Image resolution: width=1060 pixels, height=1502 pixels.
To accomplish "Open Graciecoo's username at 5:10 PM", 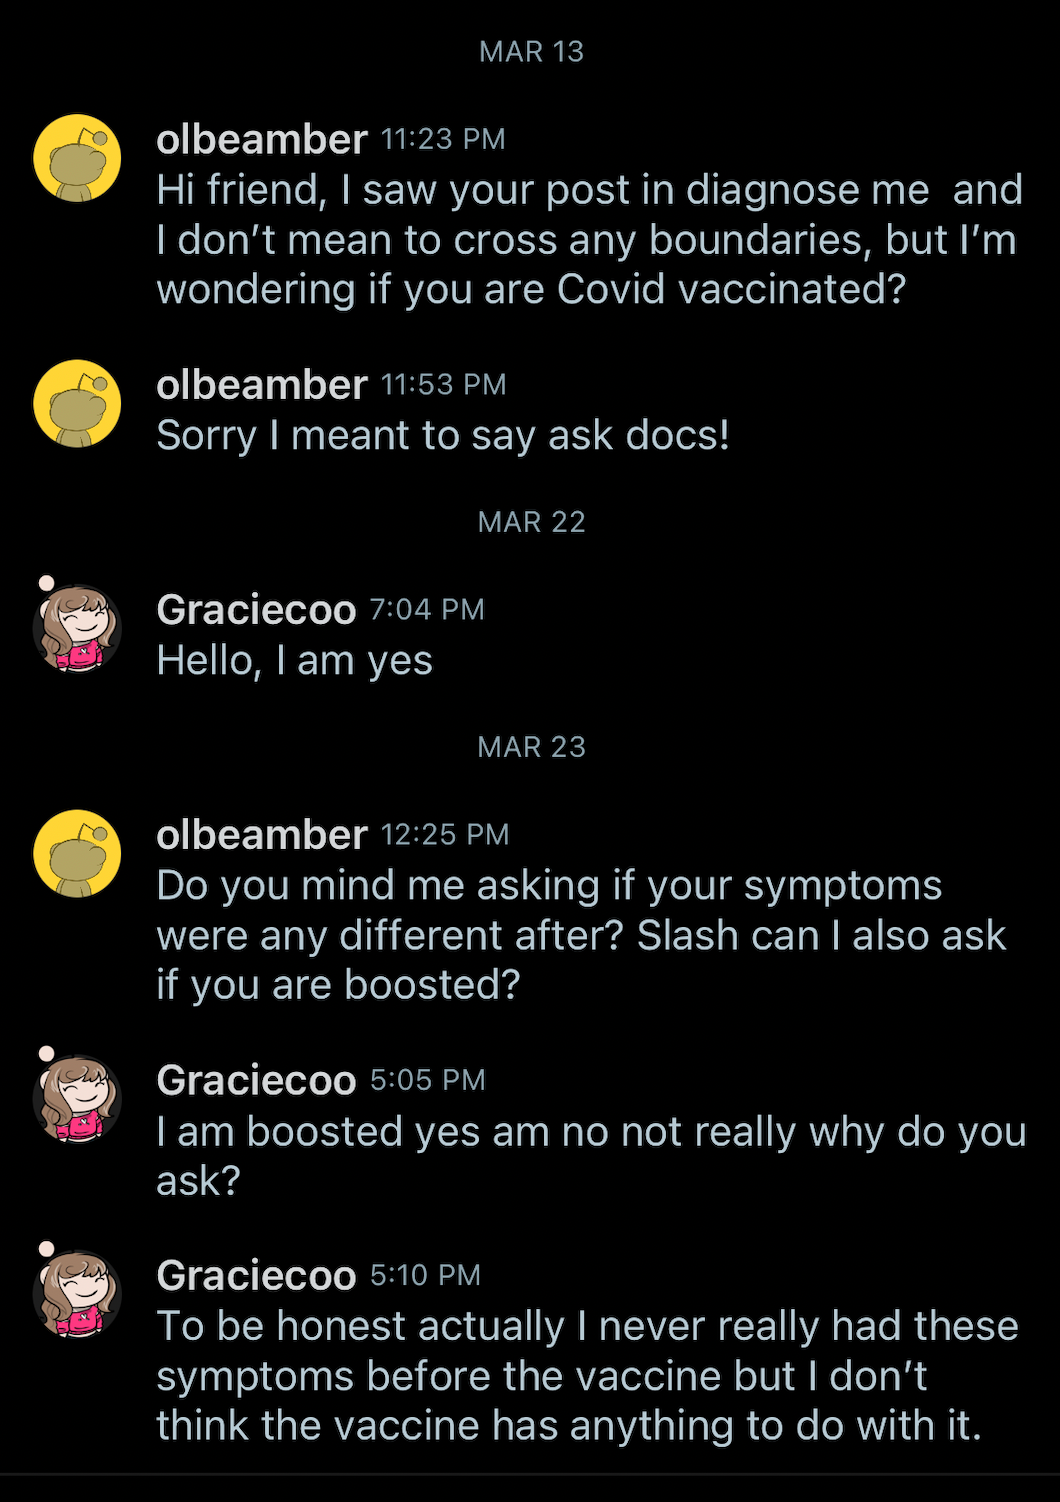I will pos(256,1275).
